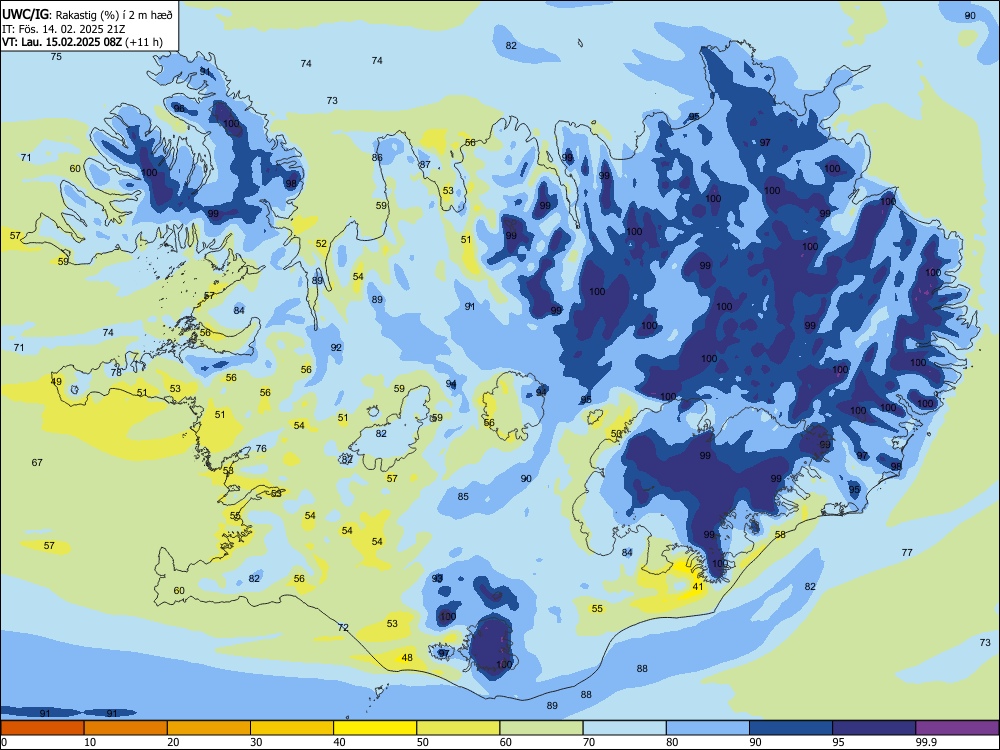Pick the pale yellow 50–60 legend swatch
This screenshot has height=750, width=1000.
(458, 728)
